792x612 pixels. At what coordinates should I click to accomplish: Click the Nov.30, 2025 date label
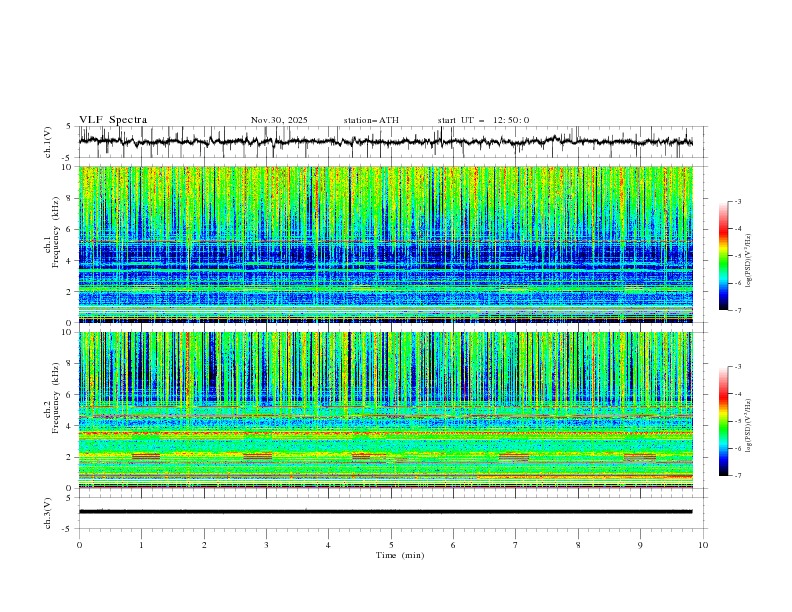279,120
